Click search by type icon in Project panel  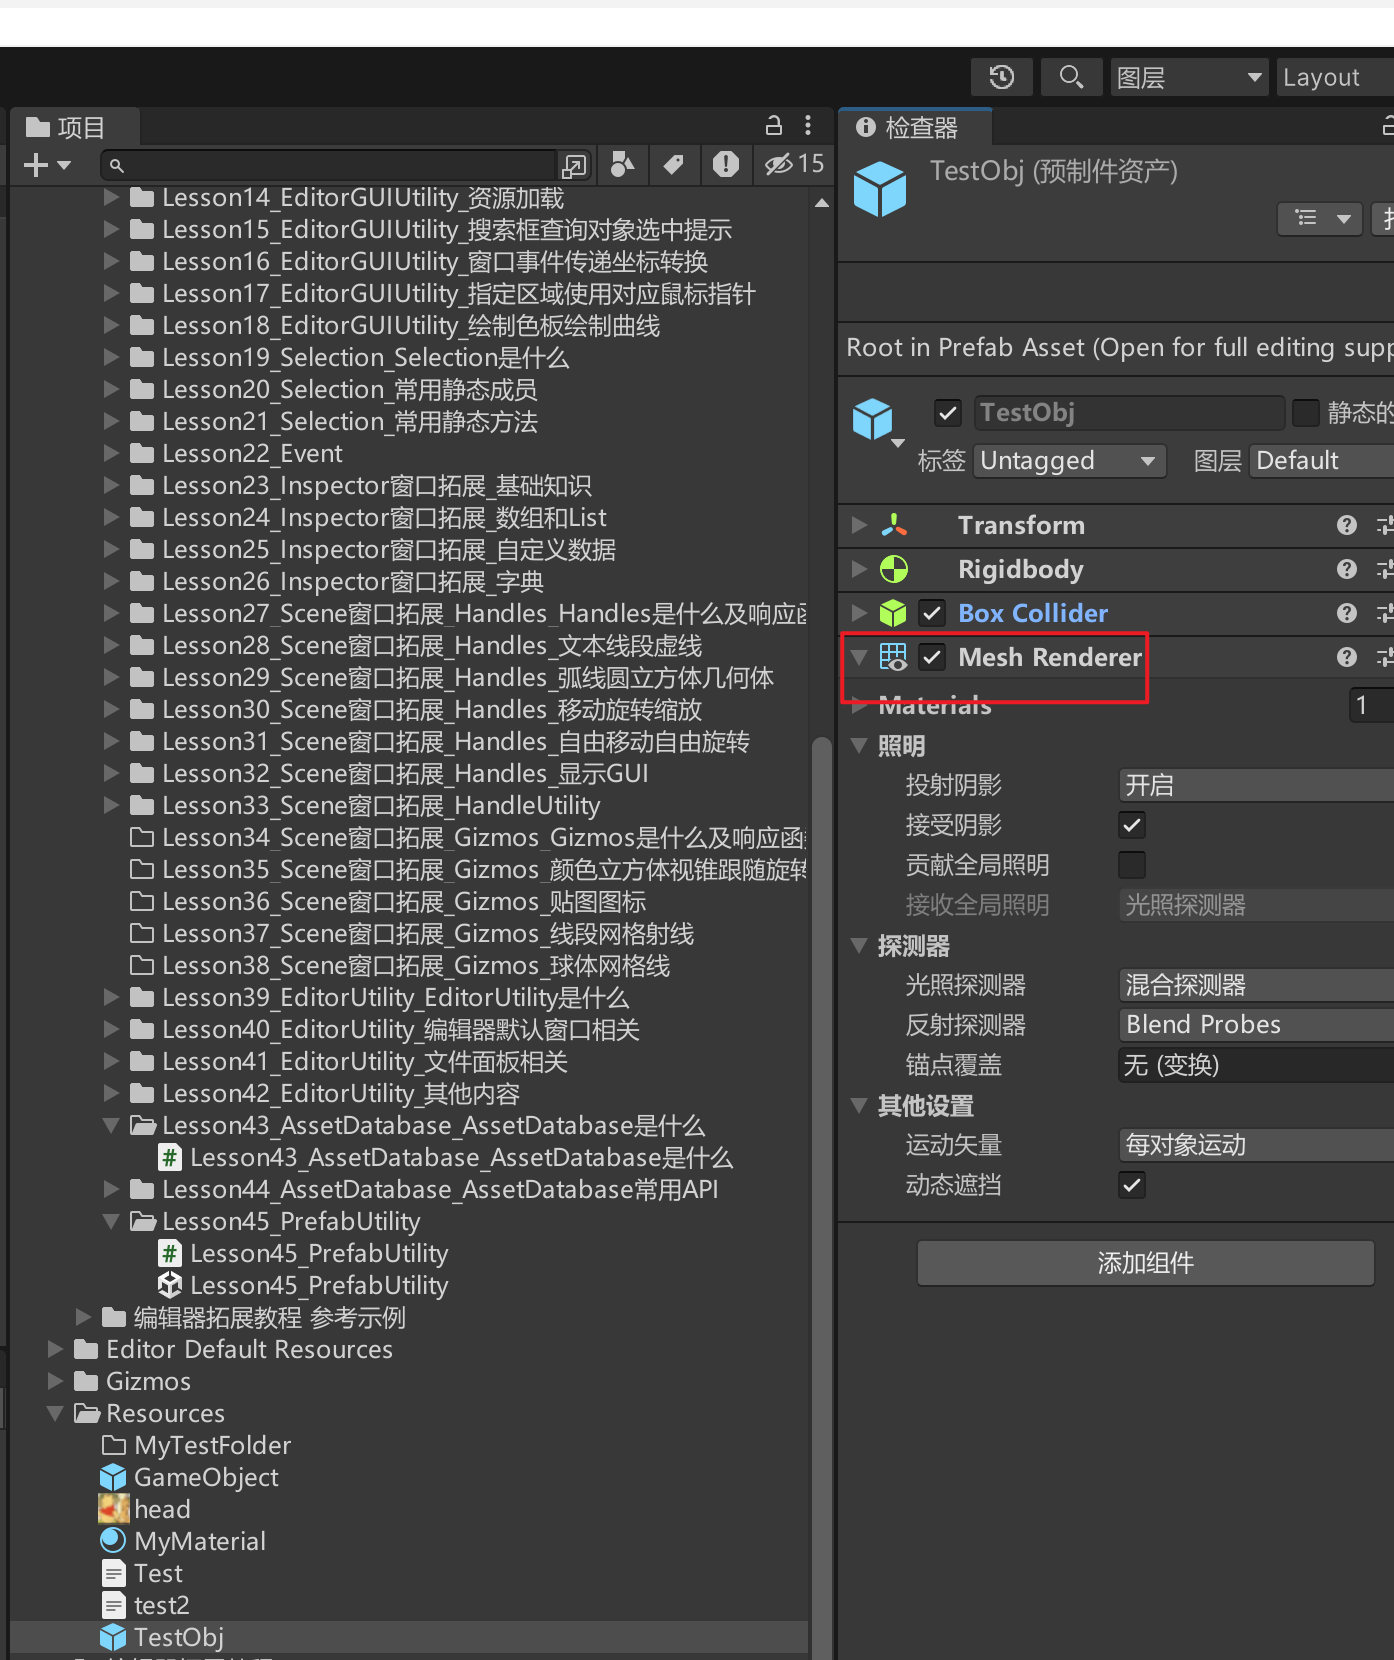[x=622, y=164]
